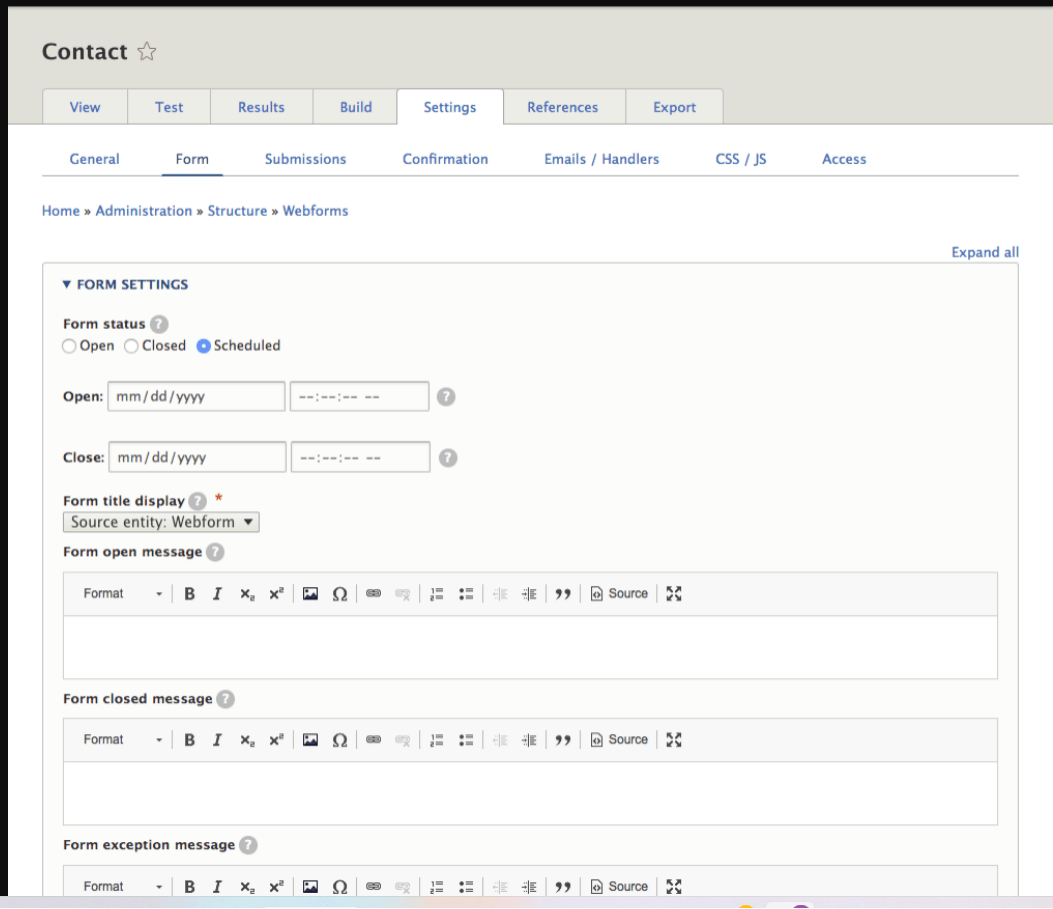Collapse the Form Settings section
This screenshot has width=1053, height=909.
click(x=66, y=284)
